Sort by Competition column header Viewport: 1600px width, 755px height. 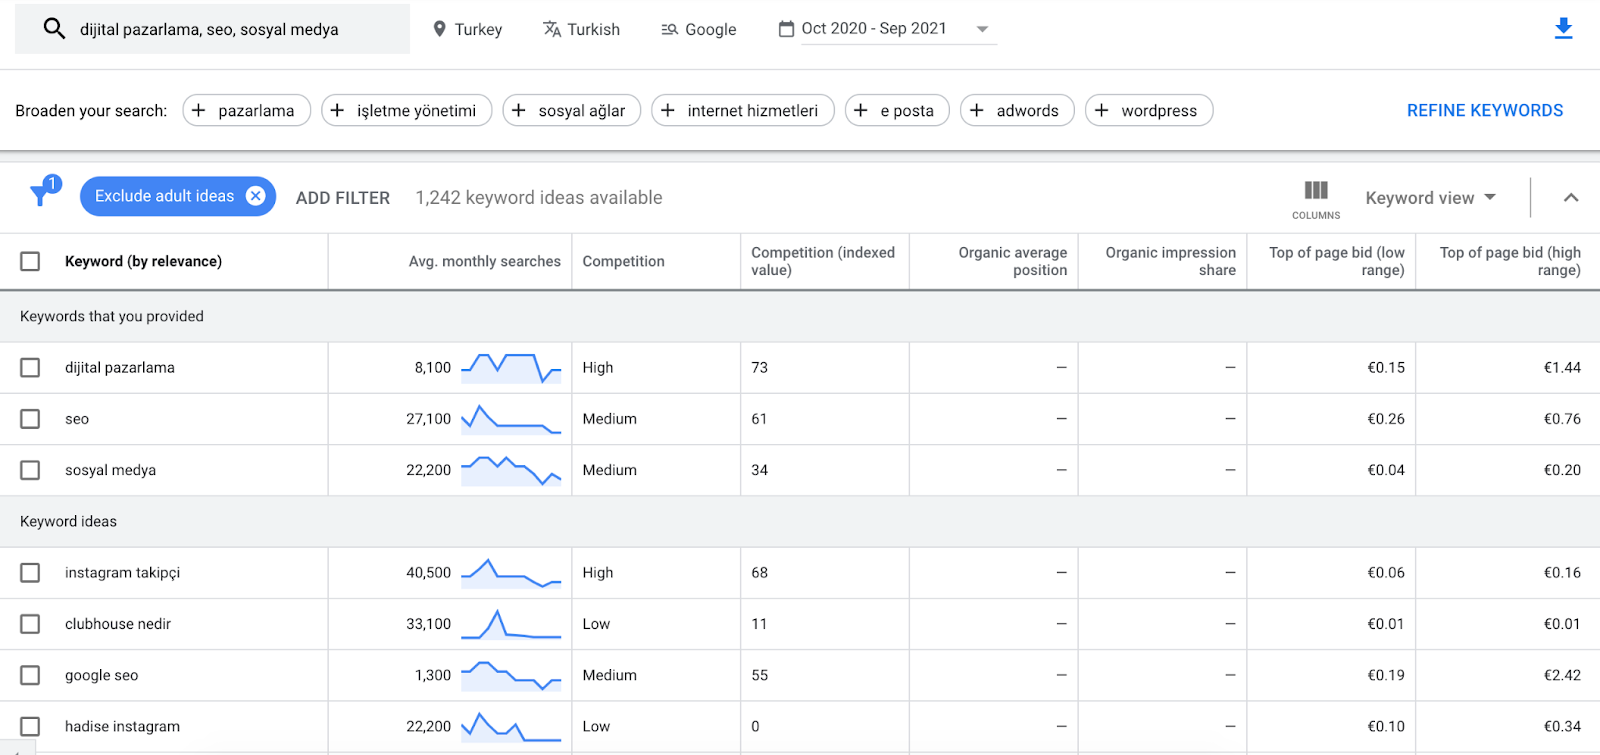point(623,261)
